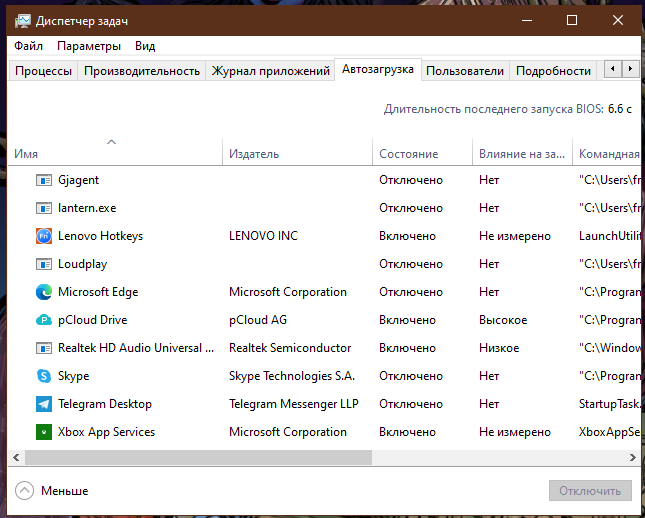The width and height of the screenshot is (645, 518).
Task: Click Microsoft Corporation publisher of Microsoft Edge
Action: pyautogui.click(x=288, y=292)
